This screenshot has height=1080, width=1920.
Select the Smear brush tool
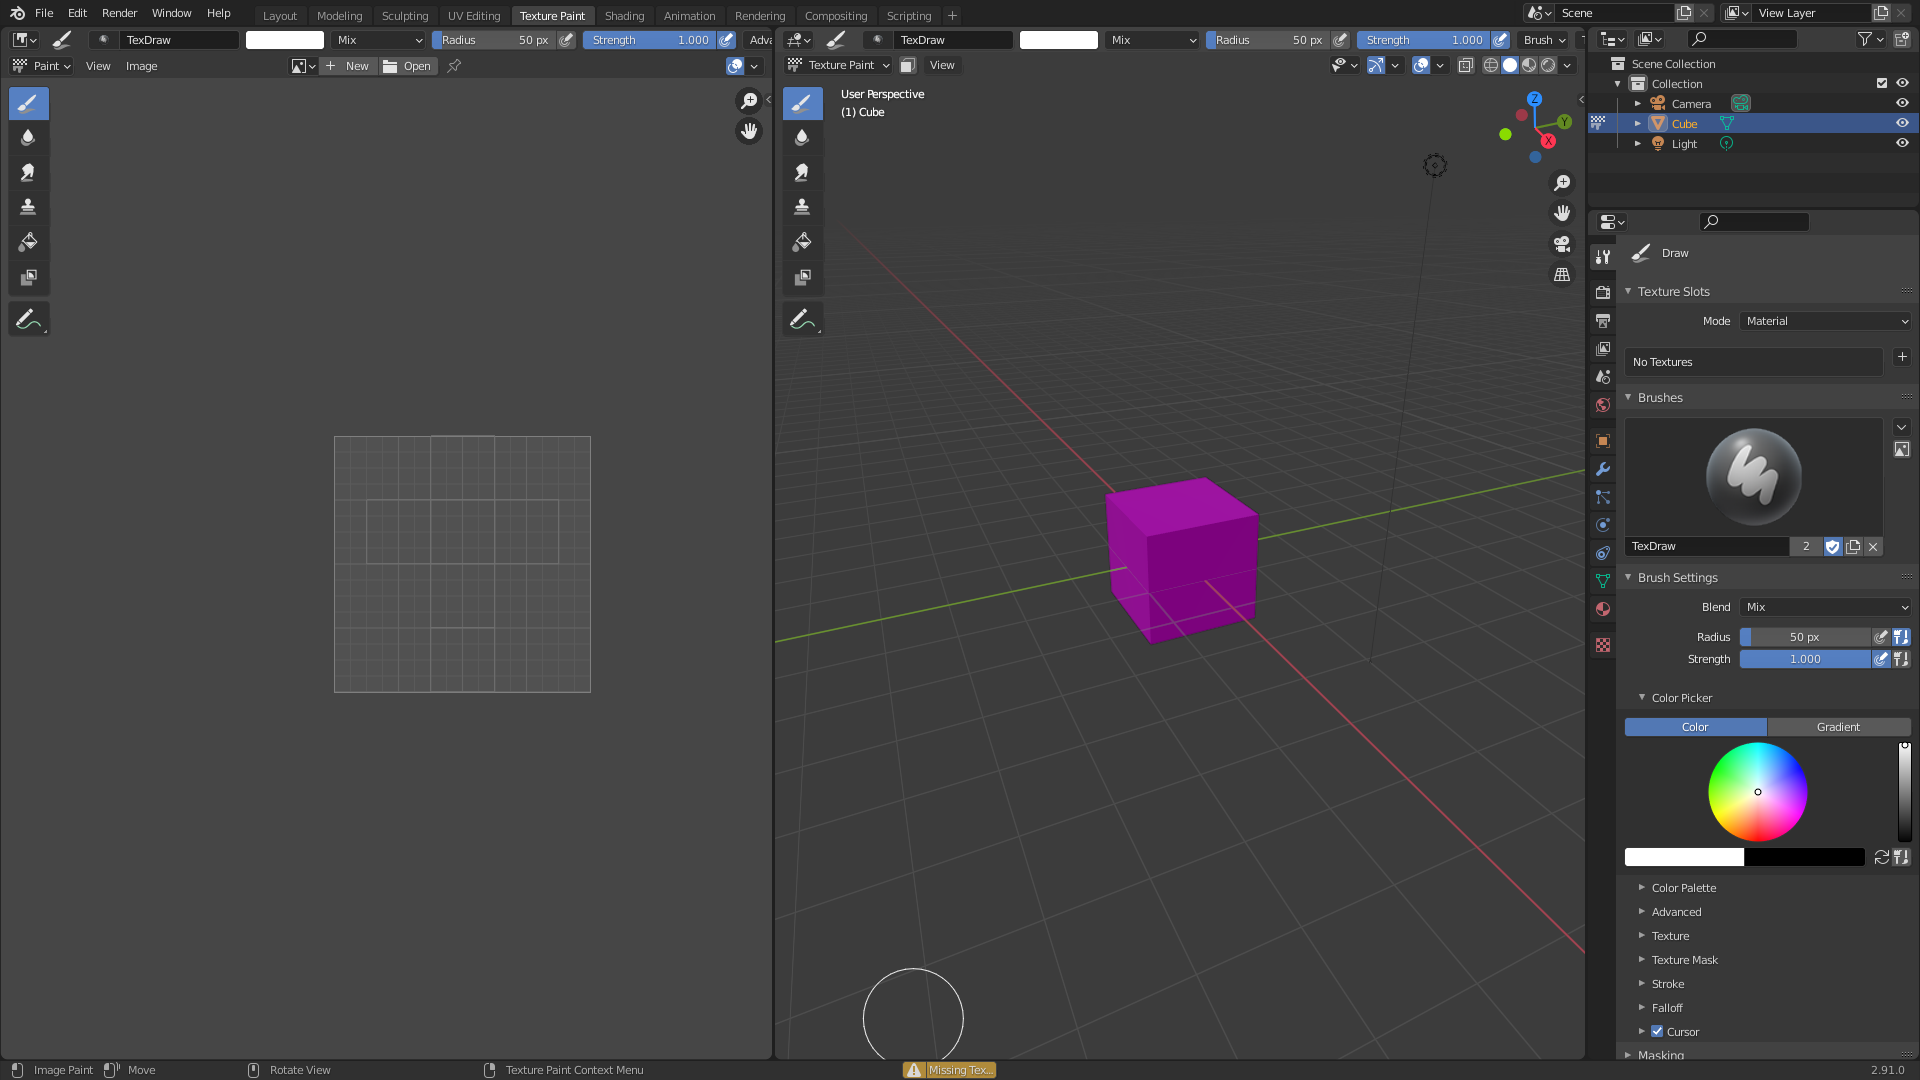[28, 171]
